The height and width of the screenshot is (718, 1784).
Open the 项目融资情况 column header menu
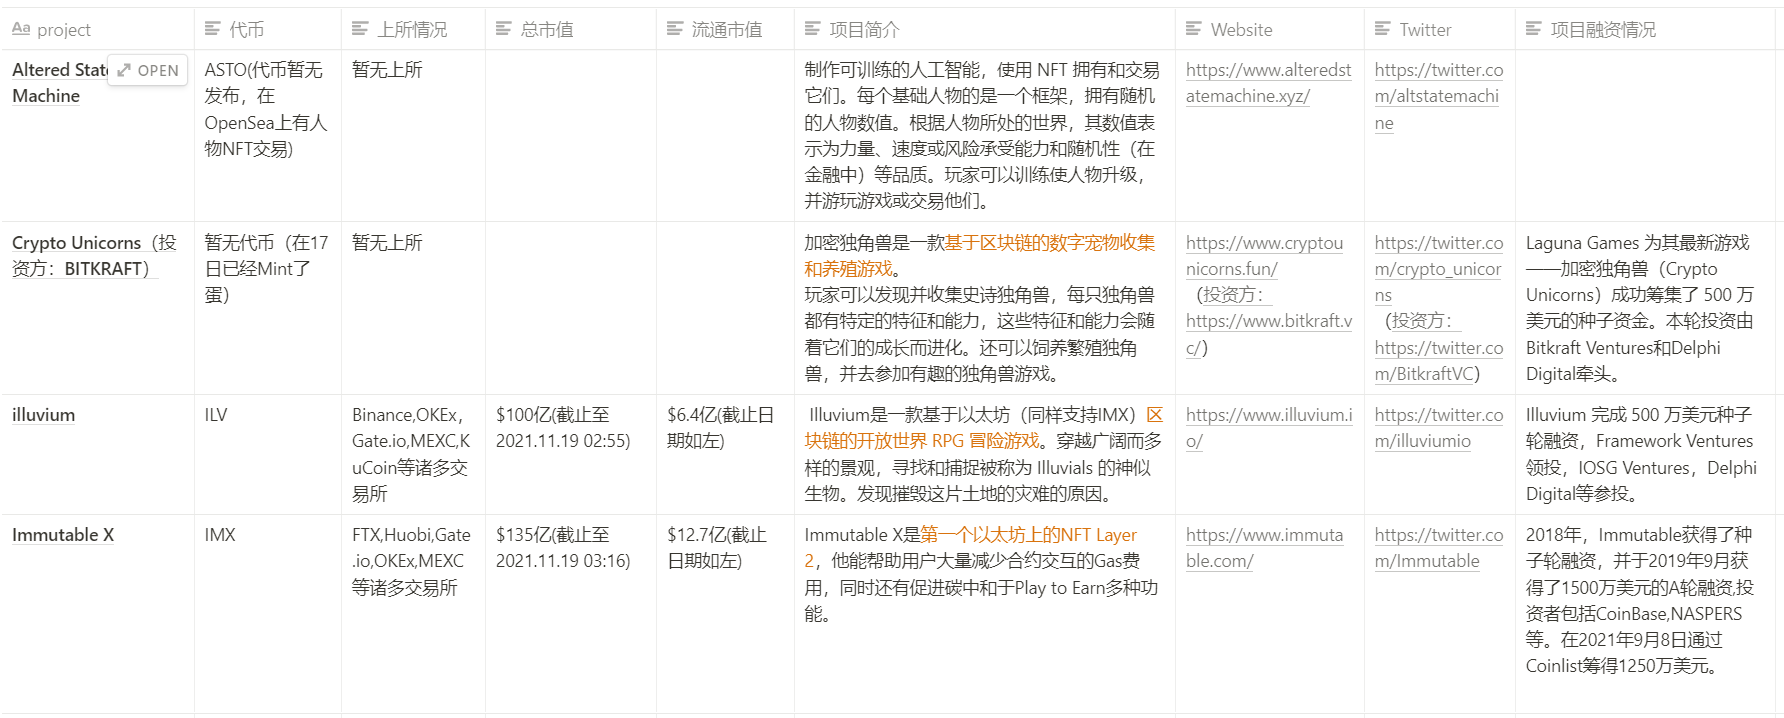click(x=1646, y=29)
